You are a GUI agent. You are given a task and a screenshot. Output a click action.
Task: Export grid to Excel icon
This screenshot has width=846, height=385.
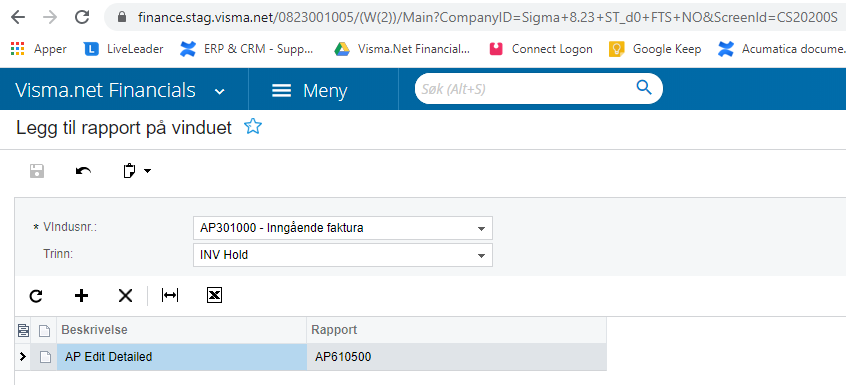[x=215, y=295]
